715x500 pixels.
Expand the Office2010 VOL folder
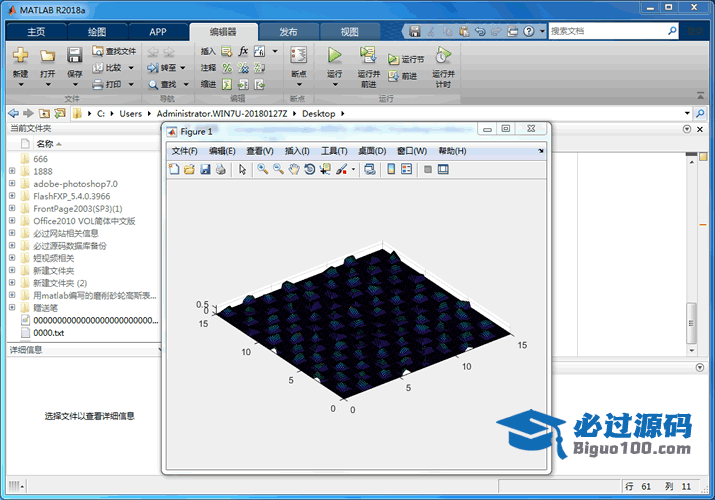(x=12, y=221)
